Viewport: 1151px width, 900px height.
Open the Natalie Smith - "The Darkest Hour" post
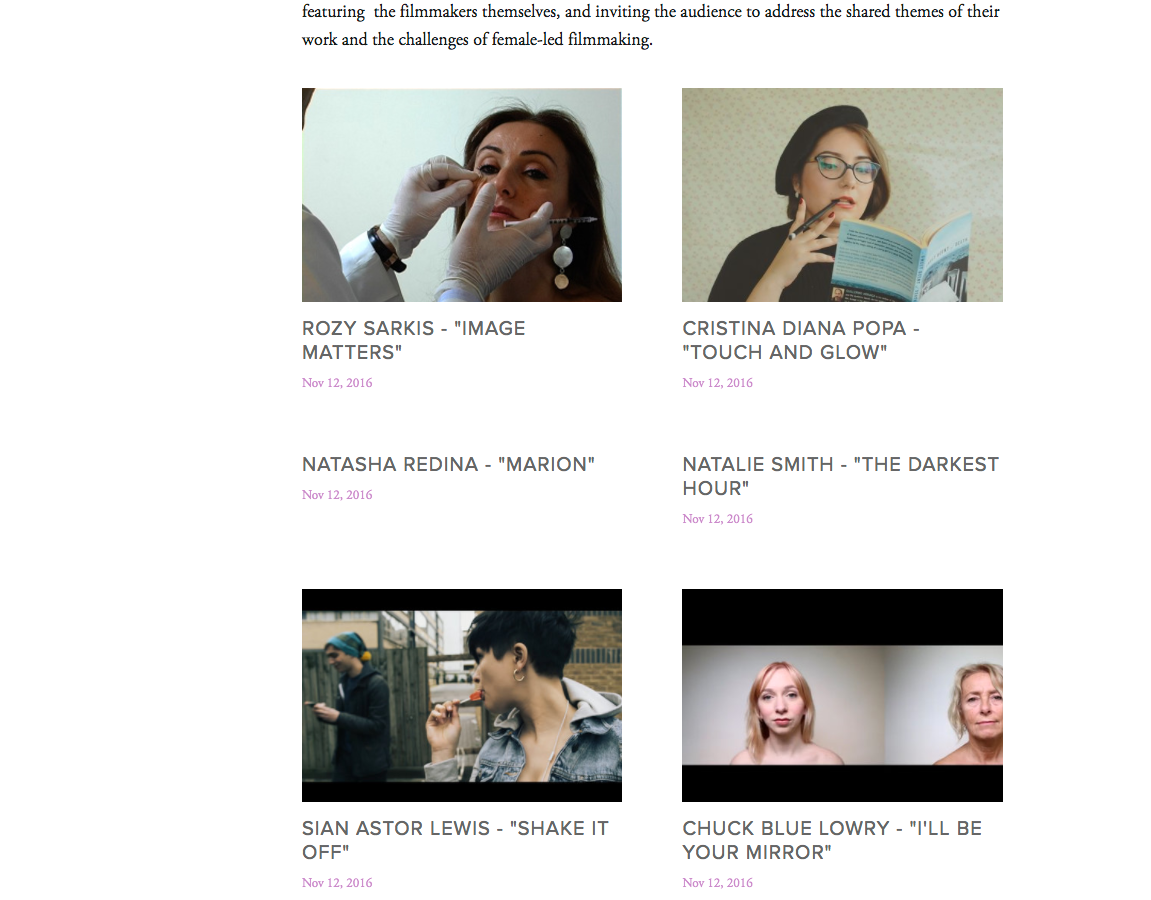[x=840, y=476]
